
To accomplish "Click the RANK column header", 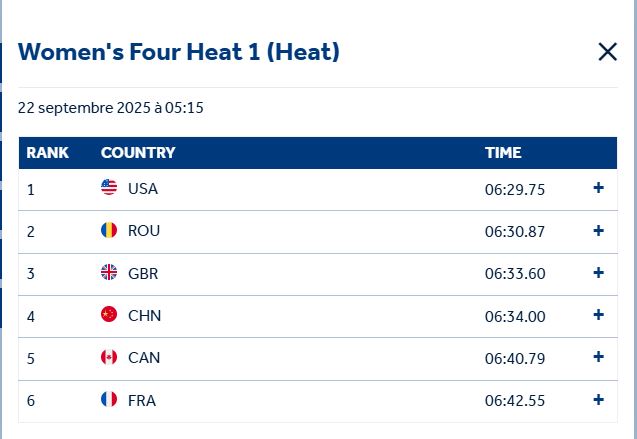I will pyautogui.click(x=47, y=153).
